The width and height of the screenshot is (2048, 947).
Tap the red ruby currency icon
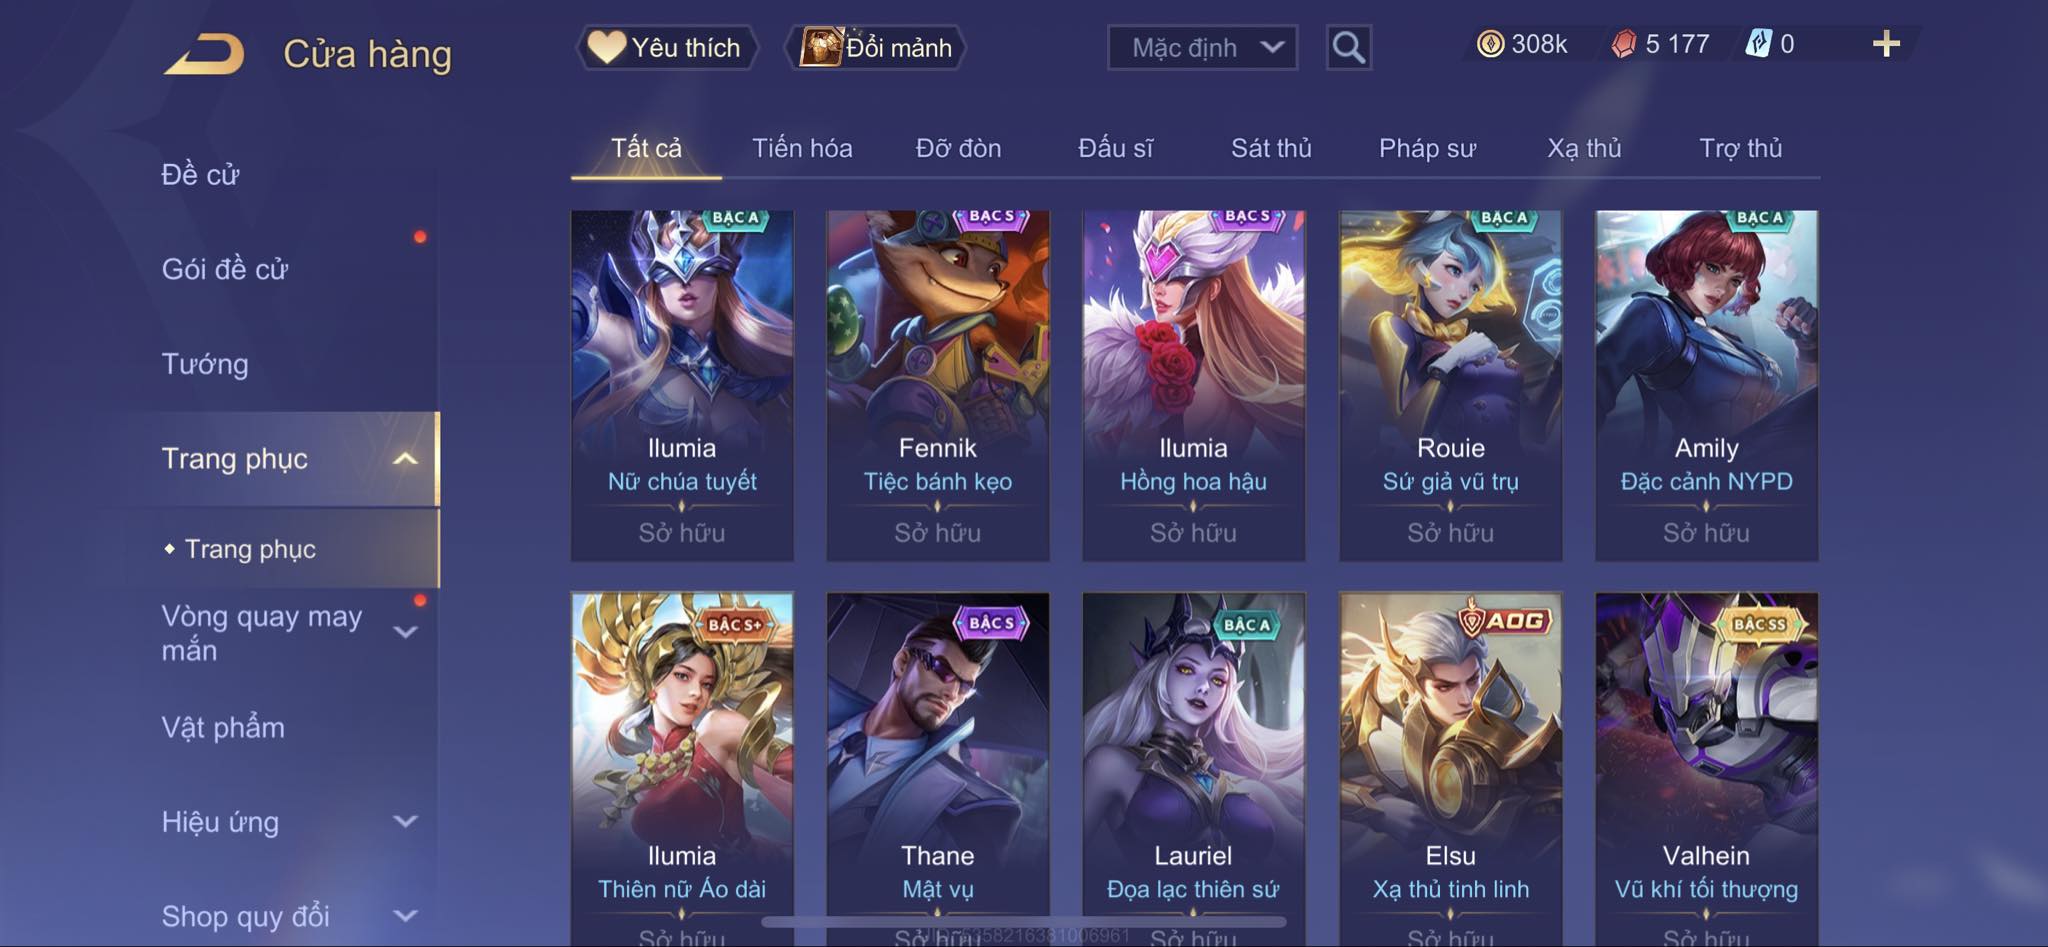click(x=1624, y=44)
